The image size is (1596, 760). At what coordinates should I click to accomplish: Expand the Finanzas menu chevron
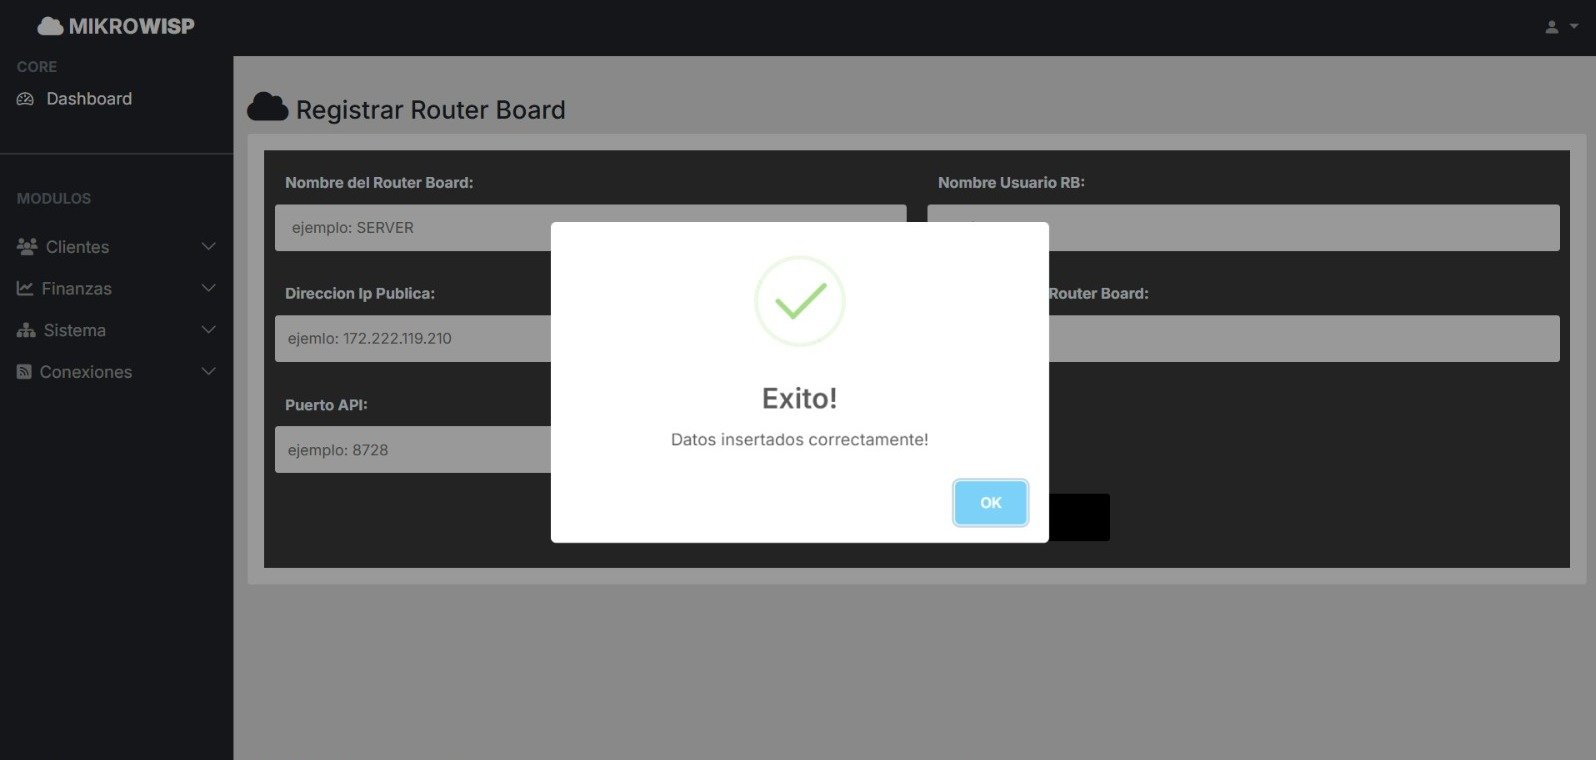click(208, 288)
